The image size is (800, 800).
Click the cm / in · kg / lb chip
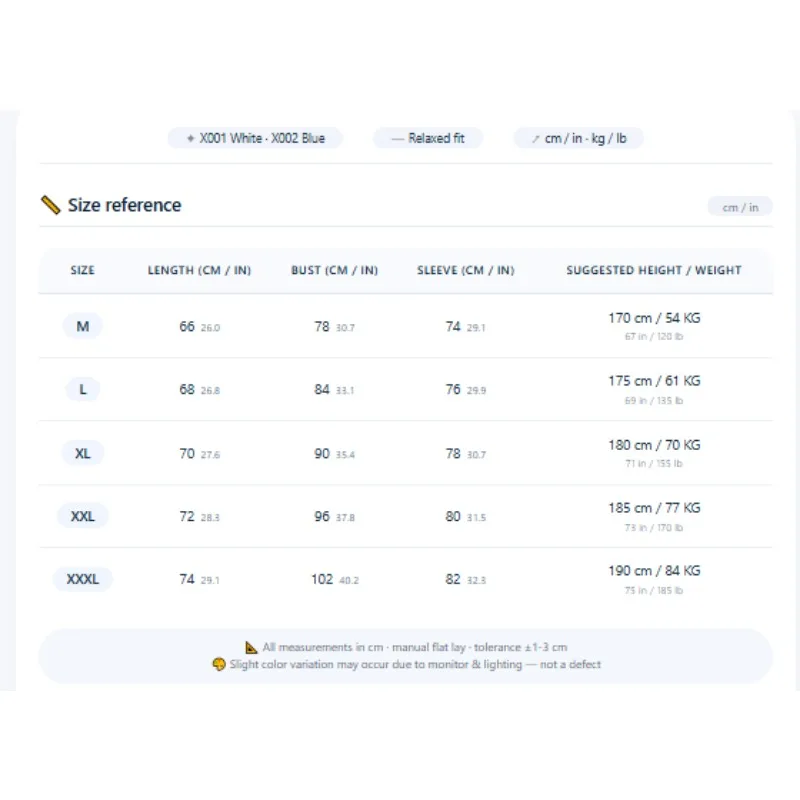pos(579,138)
